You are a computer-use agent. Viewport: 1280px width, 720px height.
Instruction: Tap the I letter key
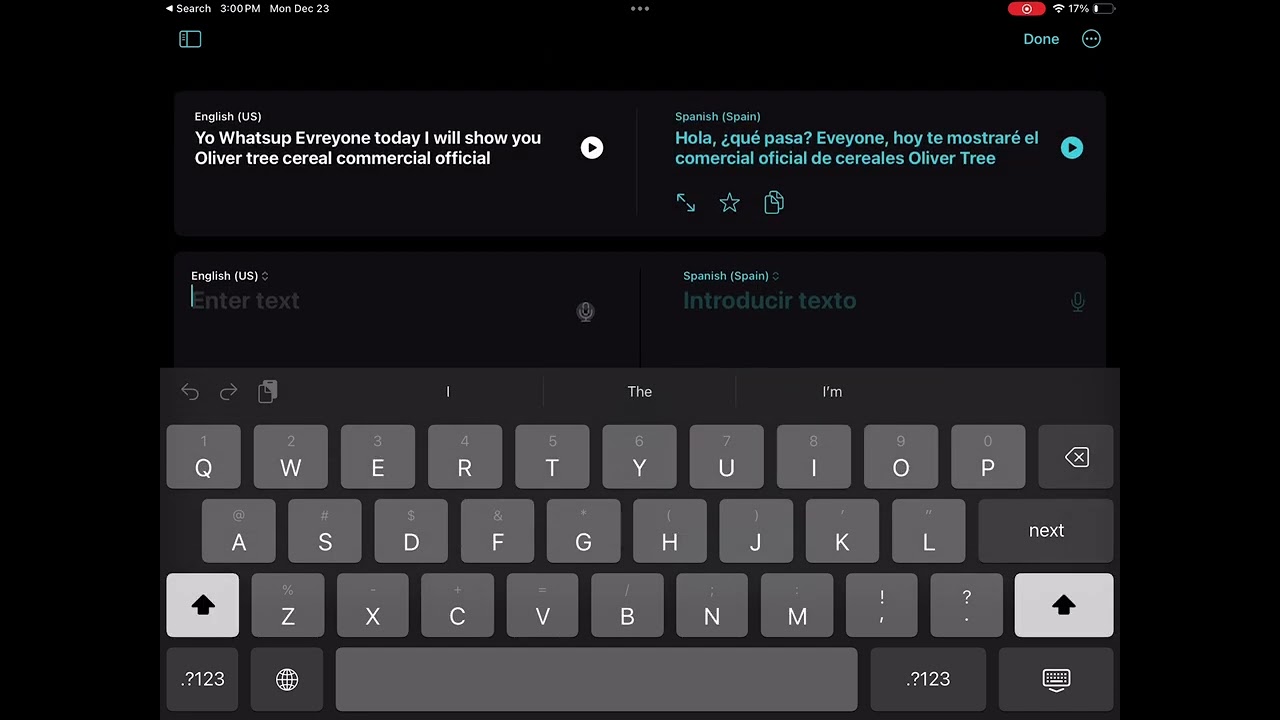(x=814, y=457)
